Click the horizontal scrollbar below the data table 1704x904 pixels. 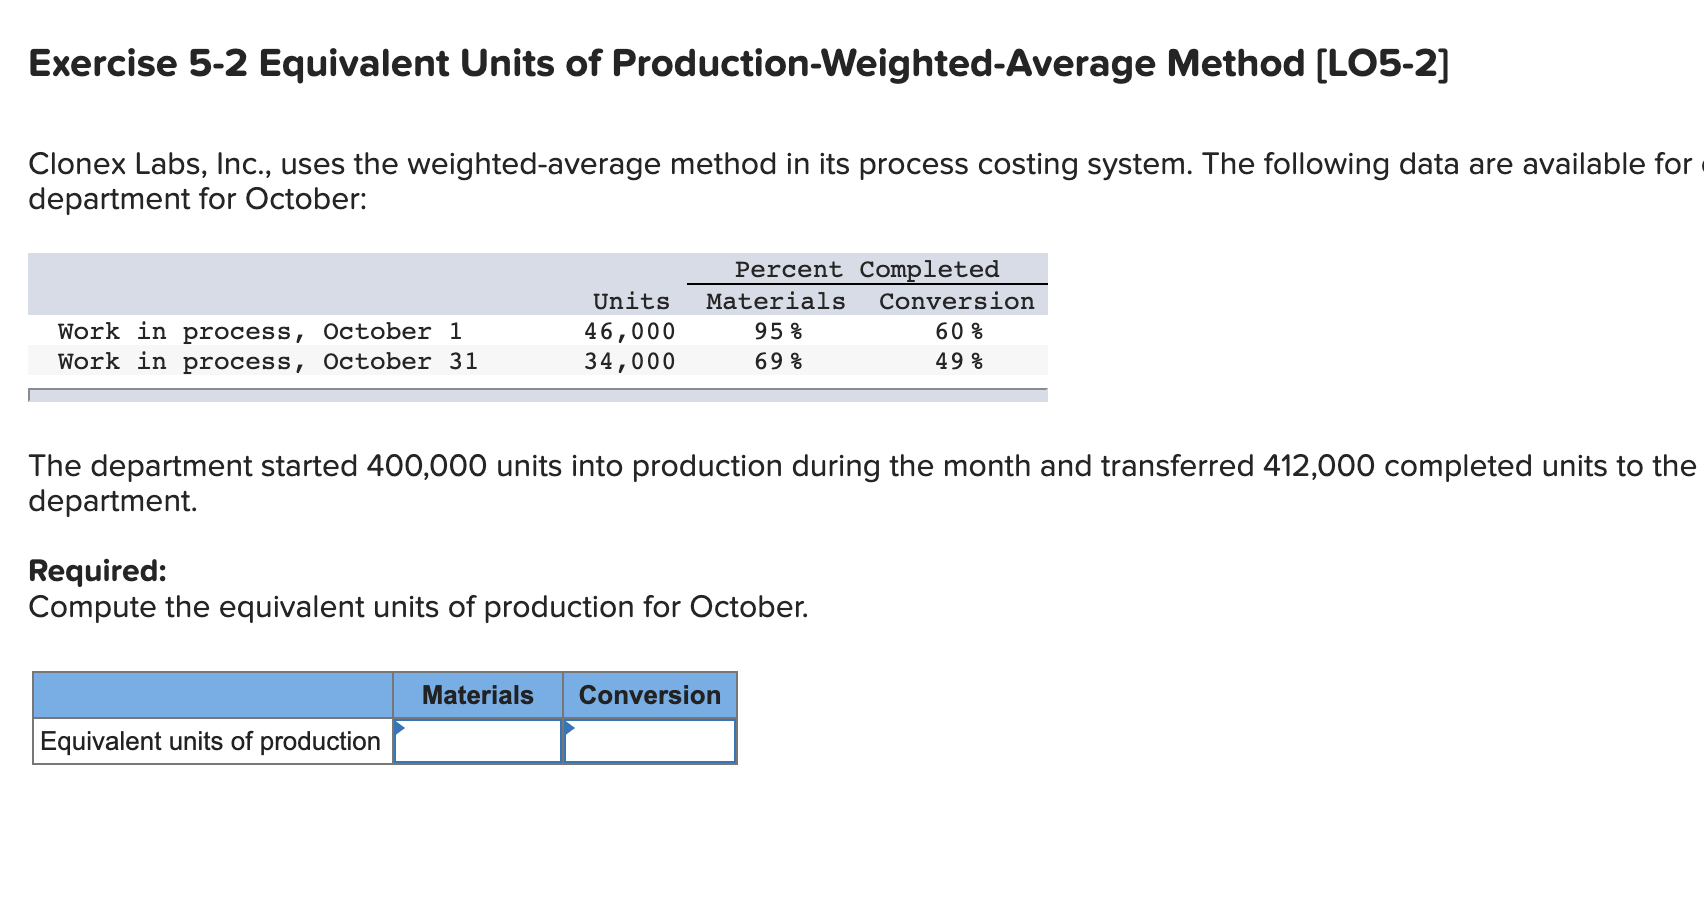538,395
